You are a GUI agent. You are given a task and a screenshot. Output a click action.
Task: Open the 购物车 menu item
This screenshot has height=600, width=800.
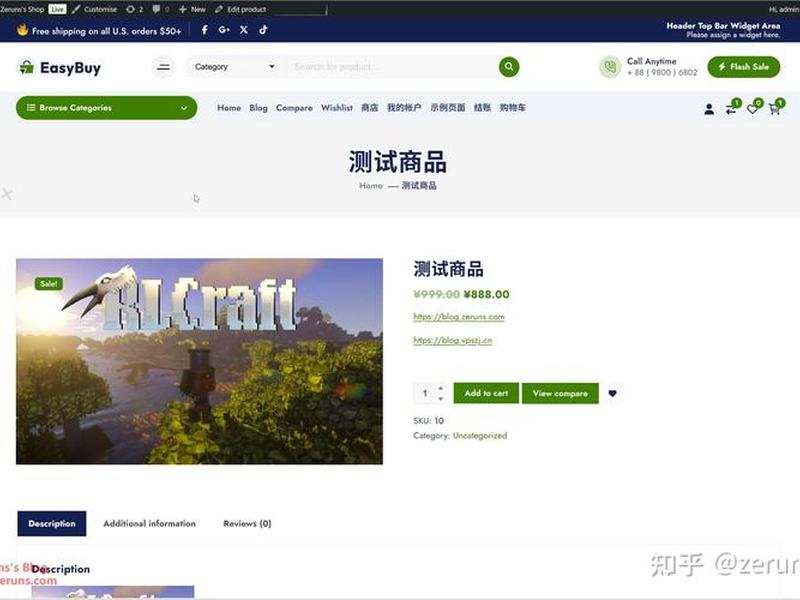click(x=512, y=108)
